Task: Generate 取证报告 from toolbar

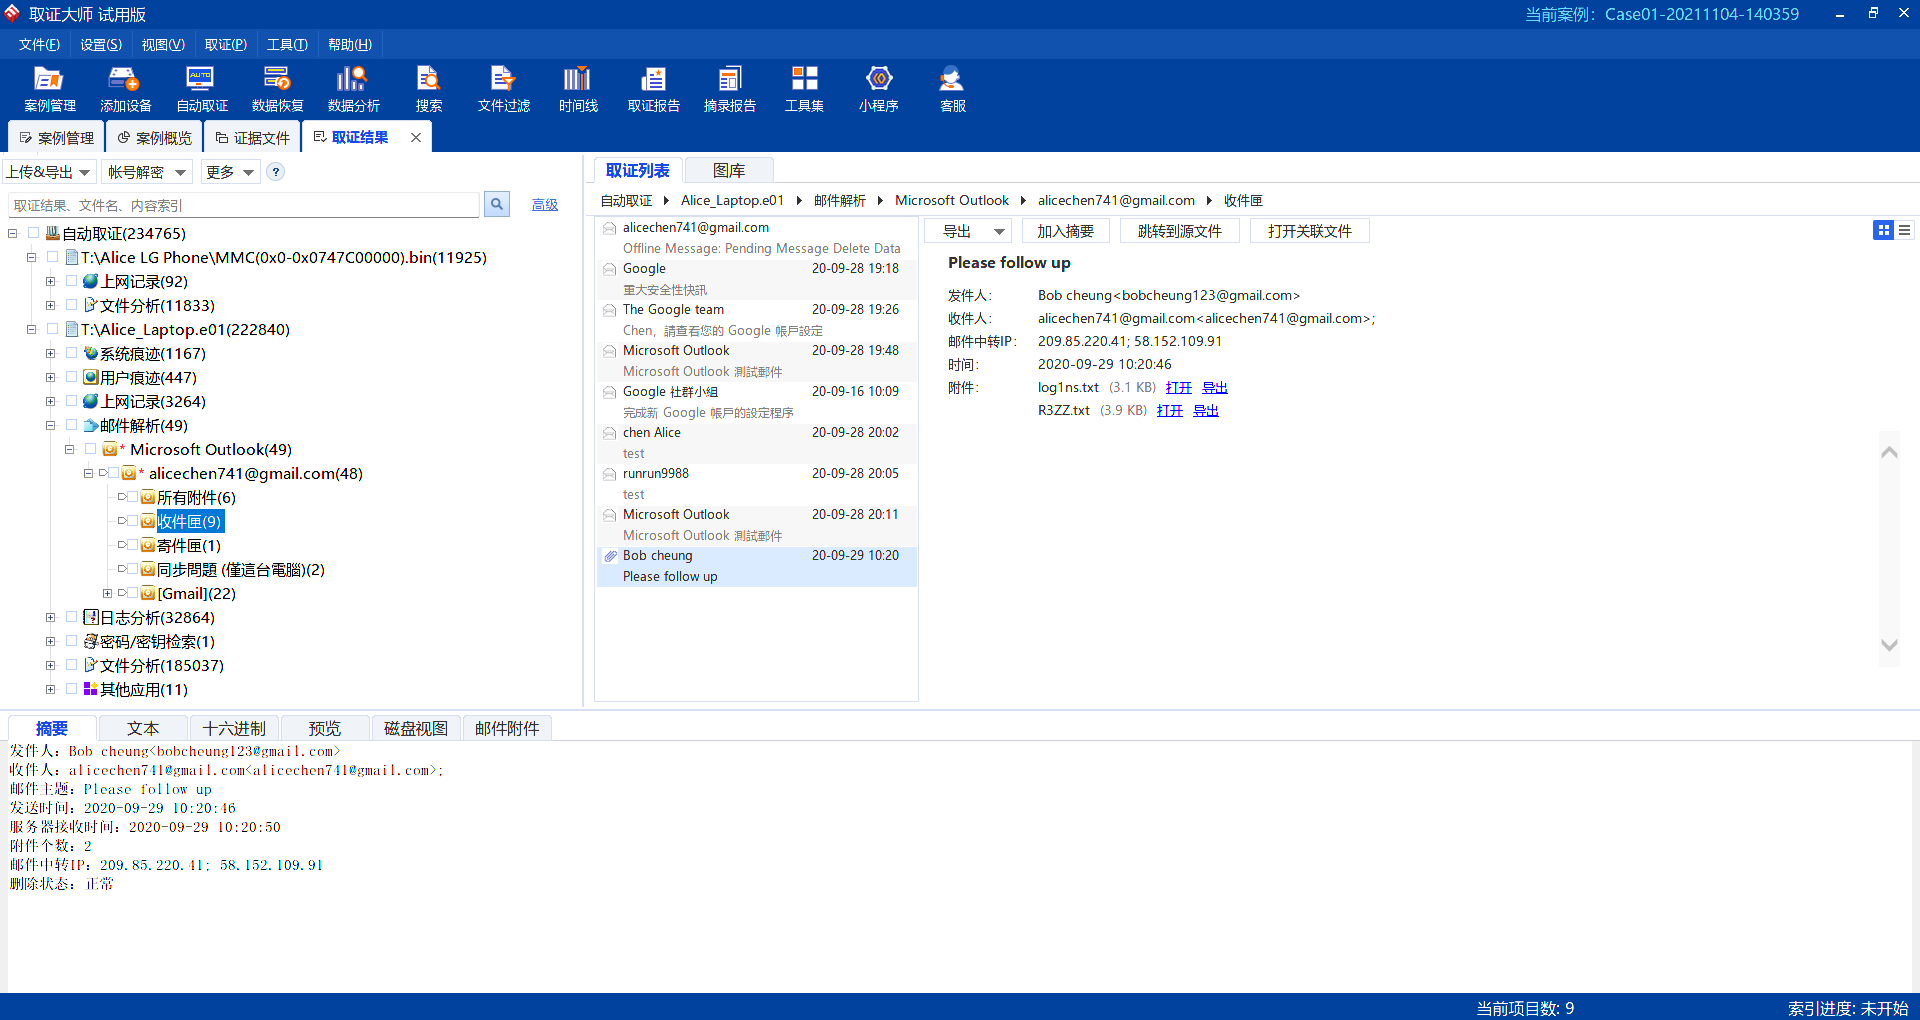Action: click(653, 89)
